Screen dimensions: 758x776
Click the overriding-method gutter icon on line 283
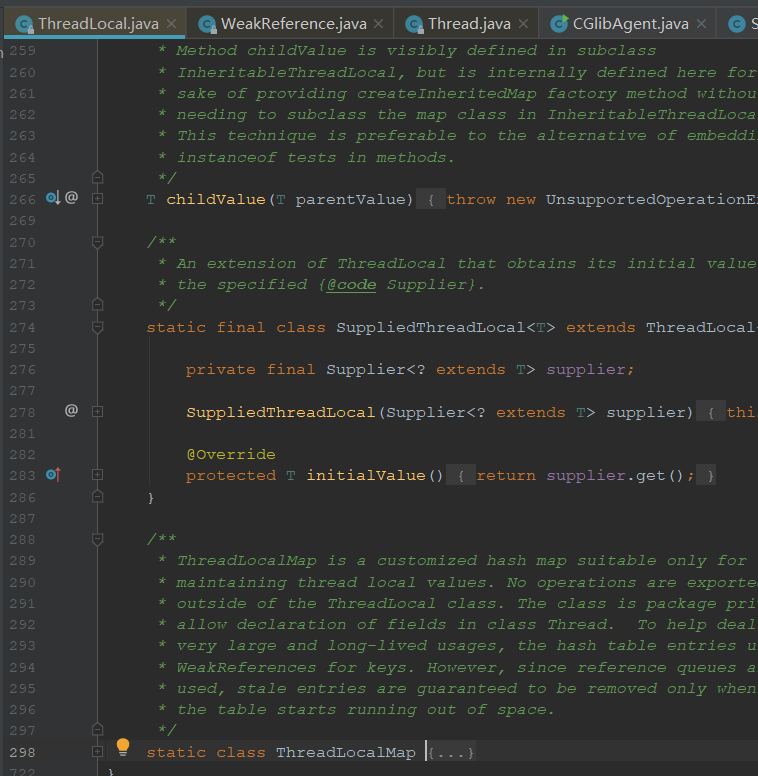53,475
